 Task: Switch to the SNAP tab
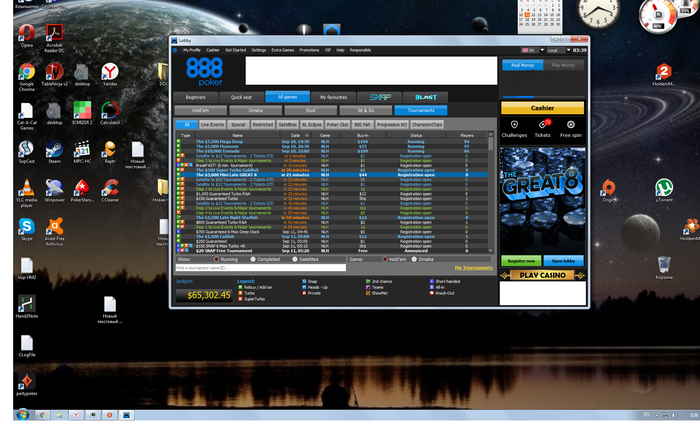379,97
